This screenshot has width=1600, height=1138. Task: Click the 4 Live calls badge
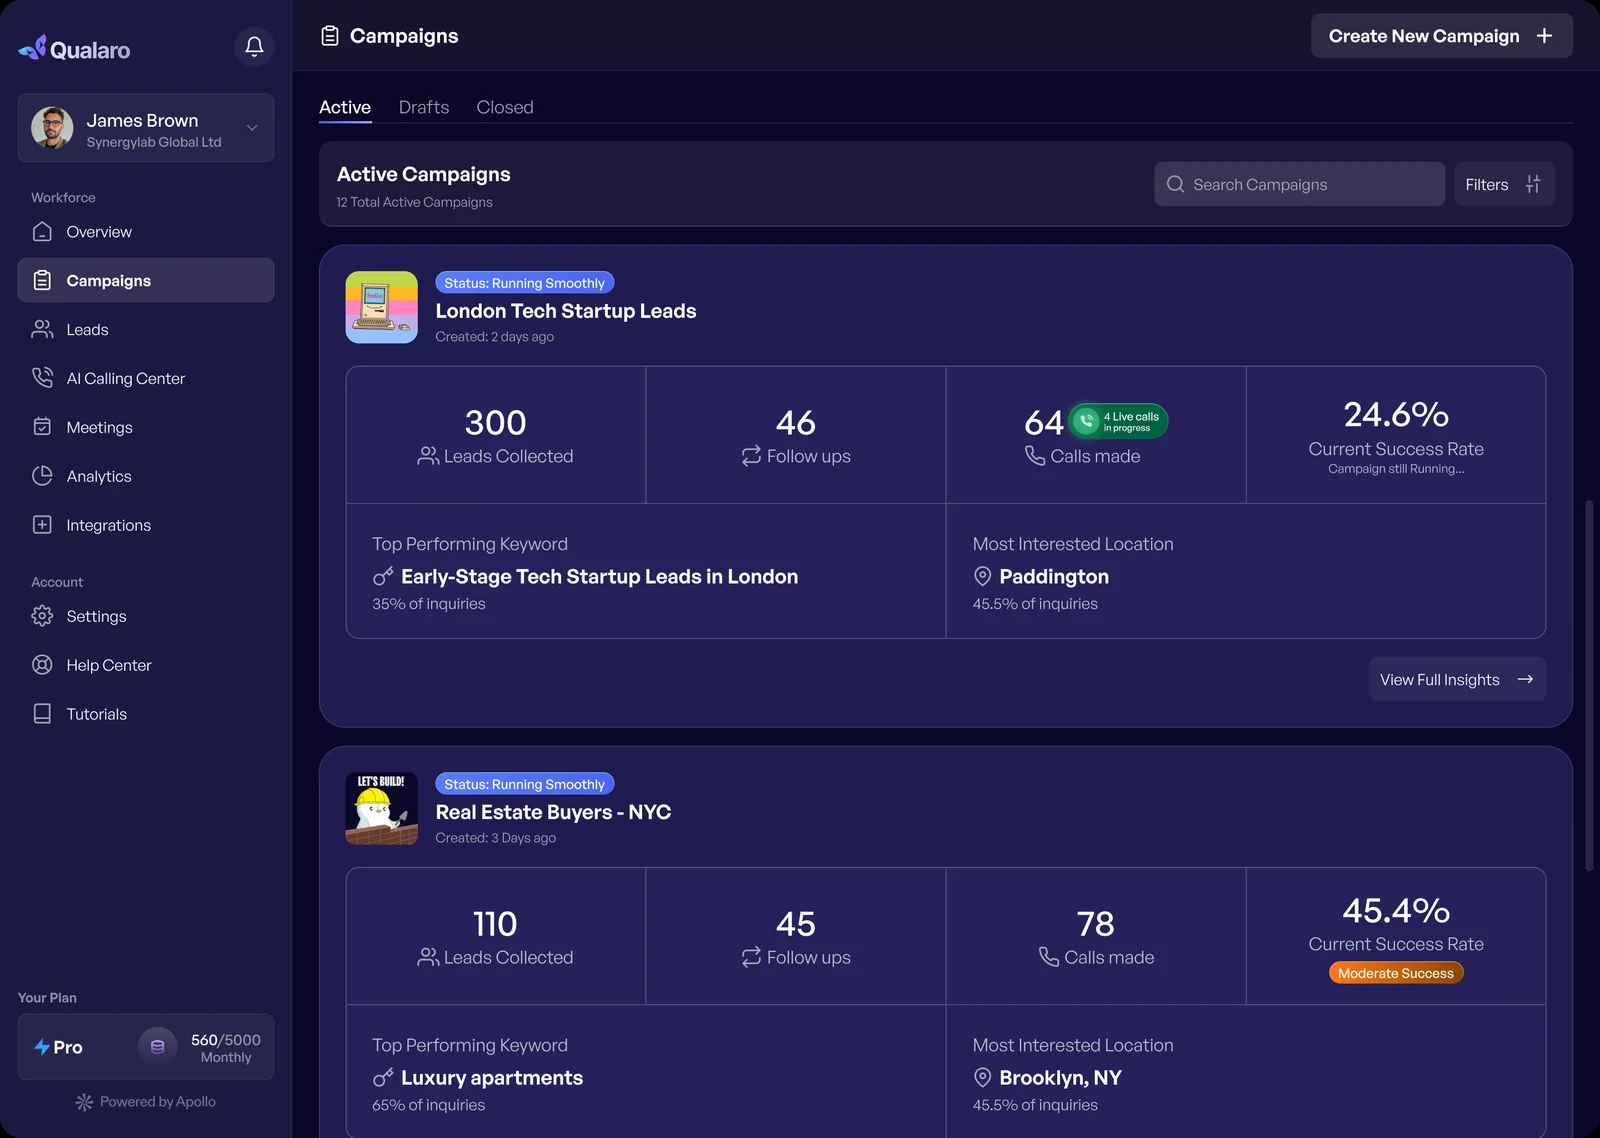(x=1119, y=422)
